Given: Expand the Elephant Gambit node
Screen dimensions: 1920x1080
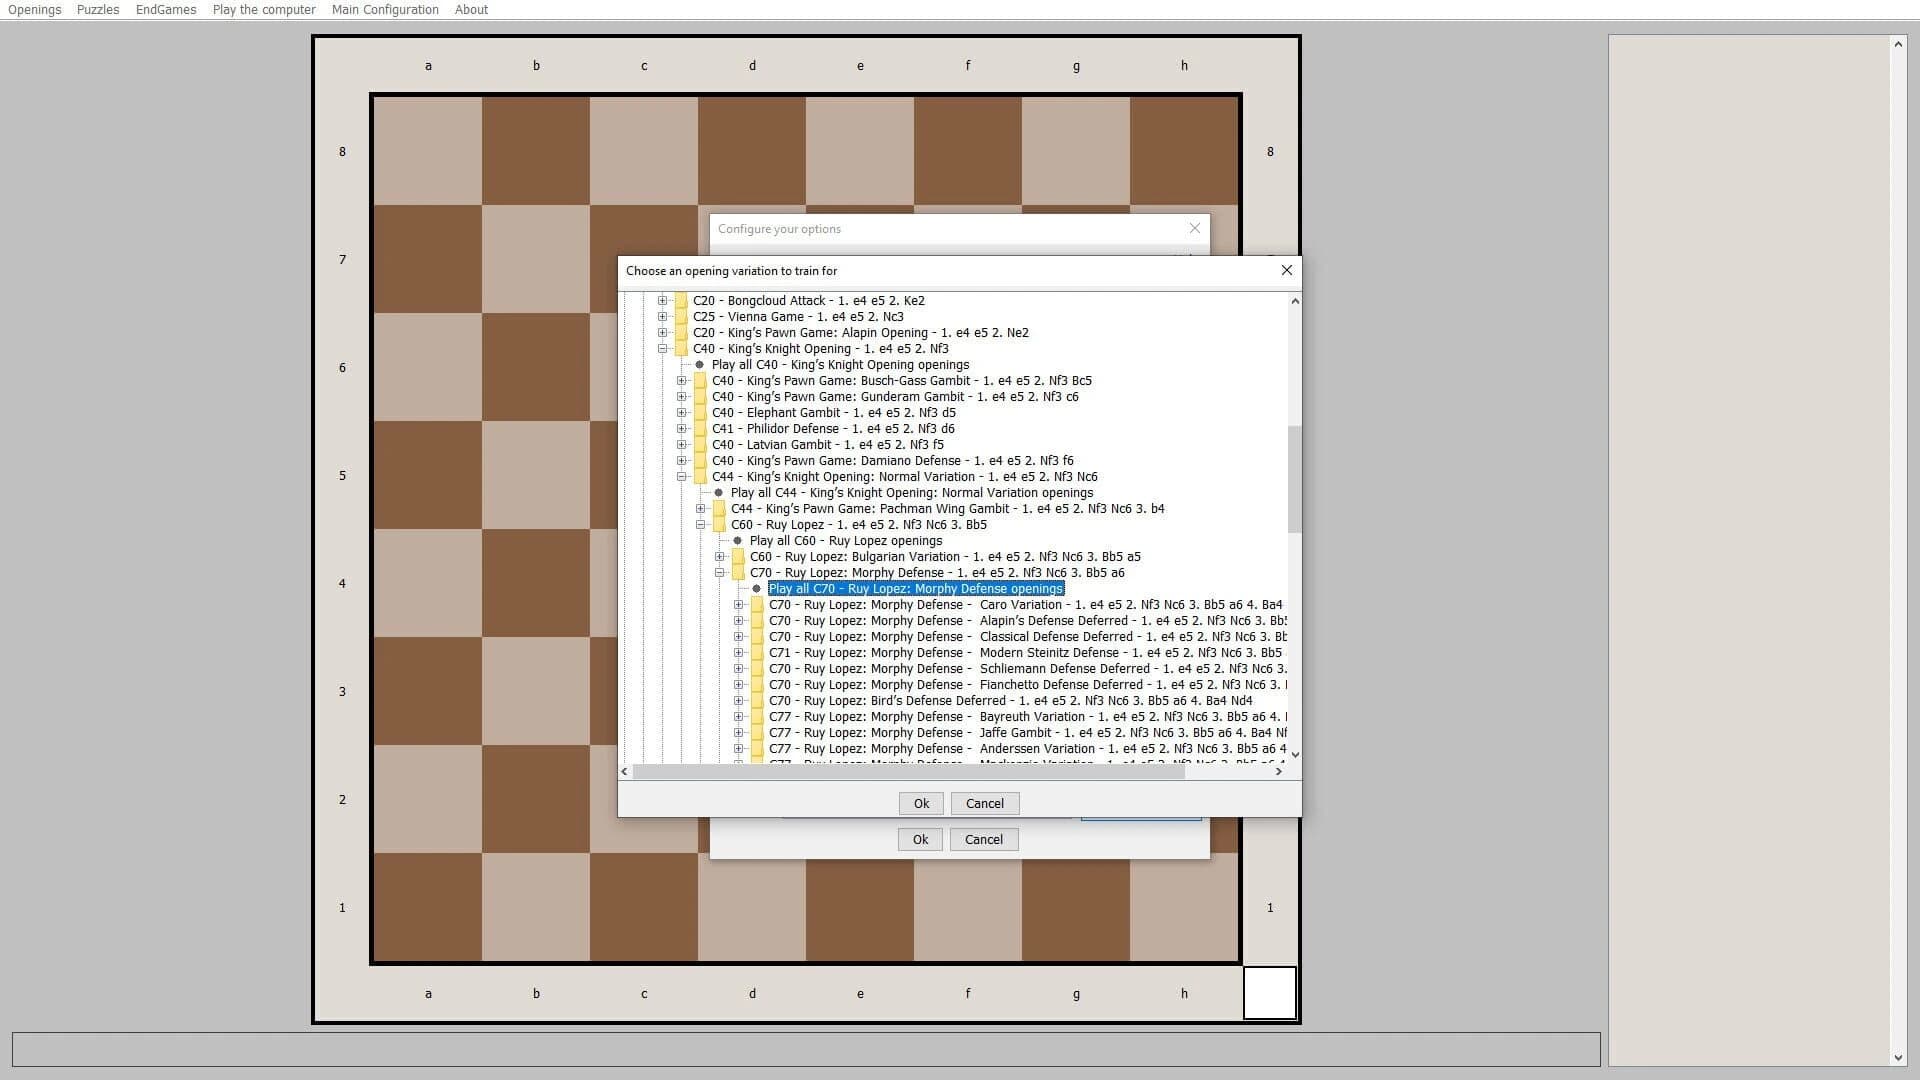Looking at the screenshot, I should [x=681, y=412].
